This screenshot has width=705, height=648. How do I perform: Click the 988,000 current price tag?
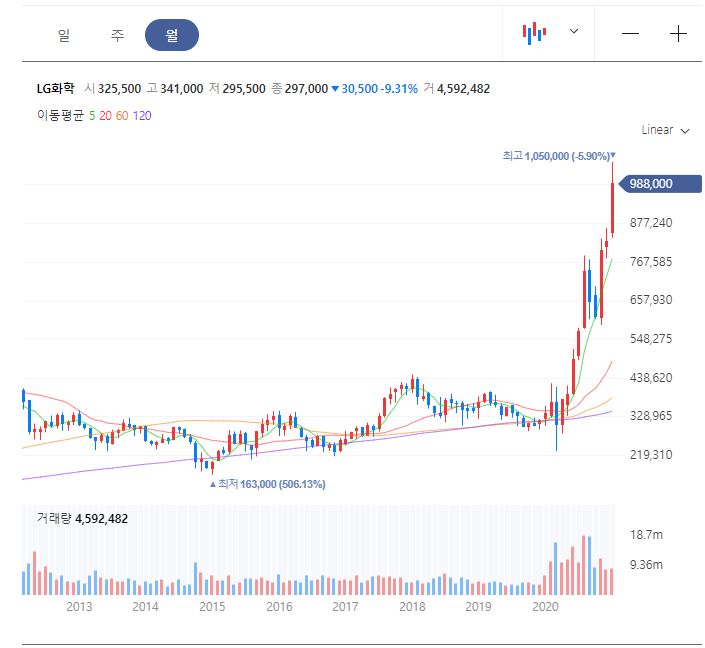coord(660,184)
